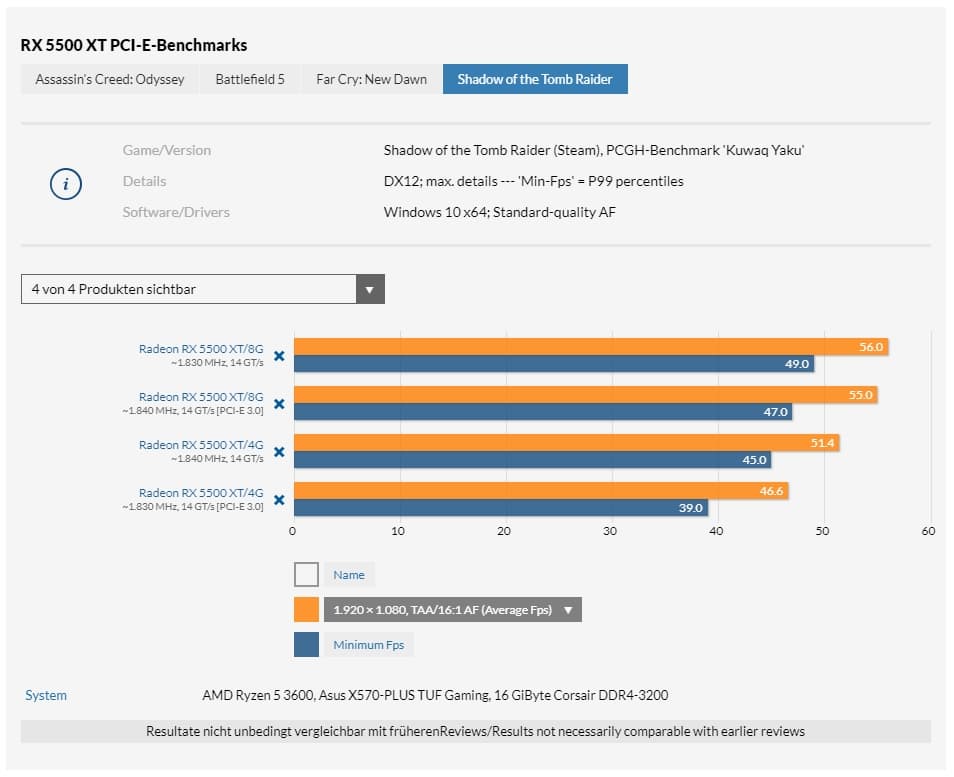Switch to Battlefield 5 tab
The height and width of the screenshot is (777, 954).
250,79
